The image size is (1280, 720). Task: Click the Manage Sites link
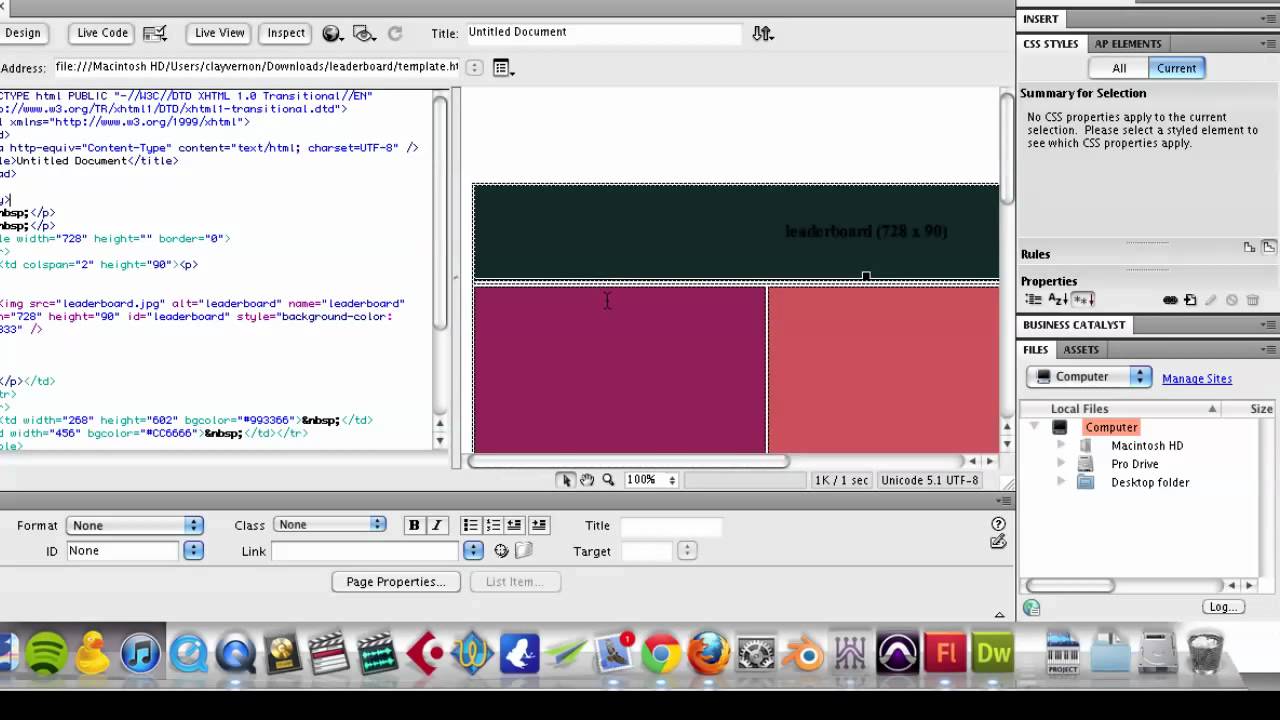[x=1197, y=379]
